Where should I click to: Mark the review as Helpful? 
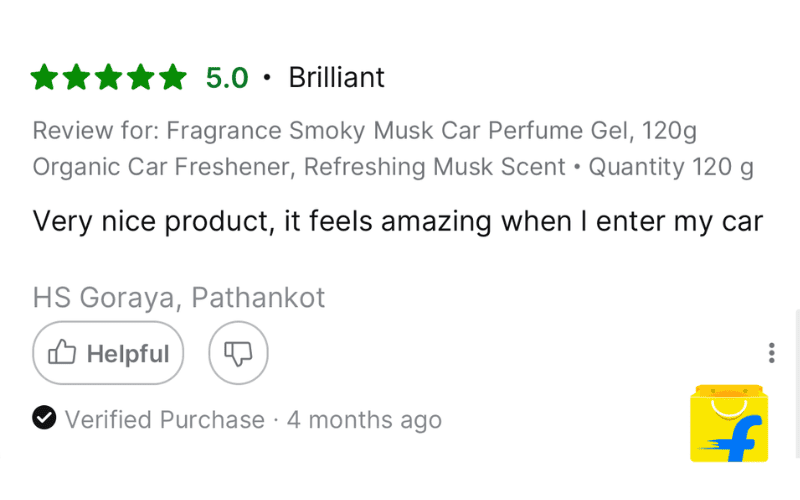(108, 353)
